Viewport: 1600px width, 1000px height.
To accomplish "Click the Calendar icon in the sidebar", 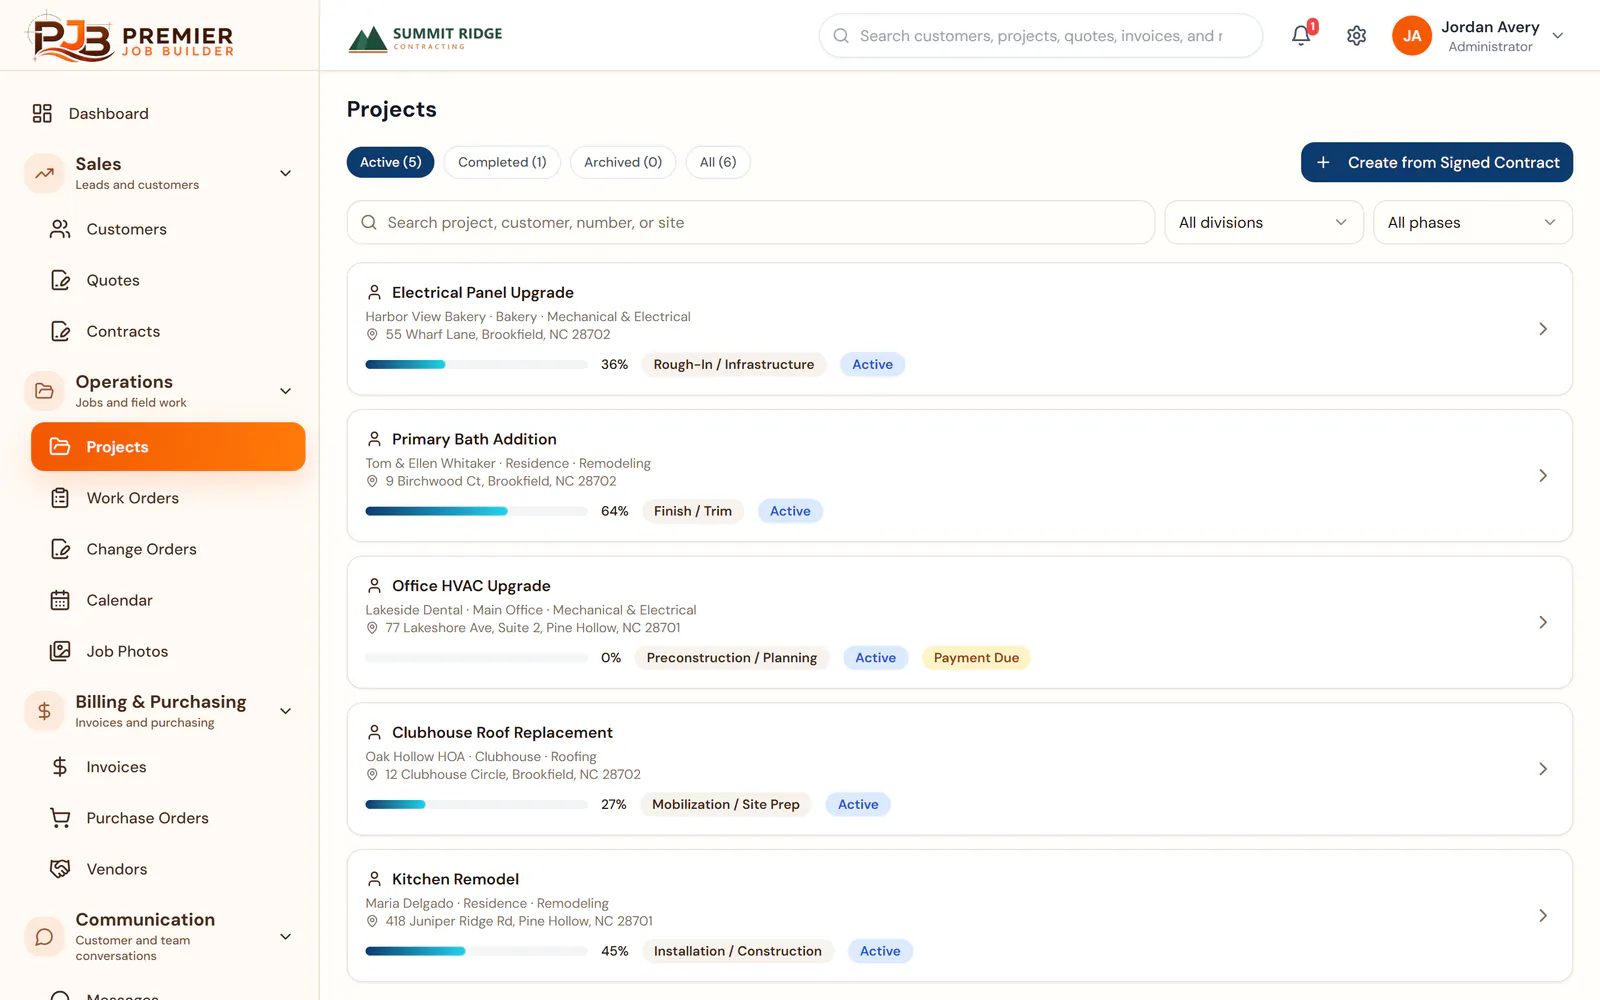I will pos(60,600).
